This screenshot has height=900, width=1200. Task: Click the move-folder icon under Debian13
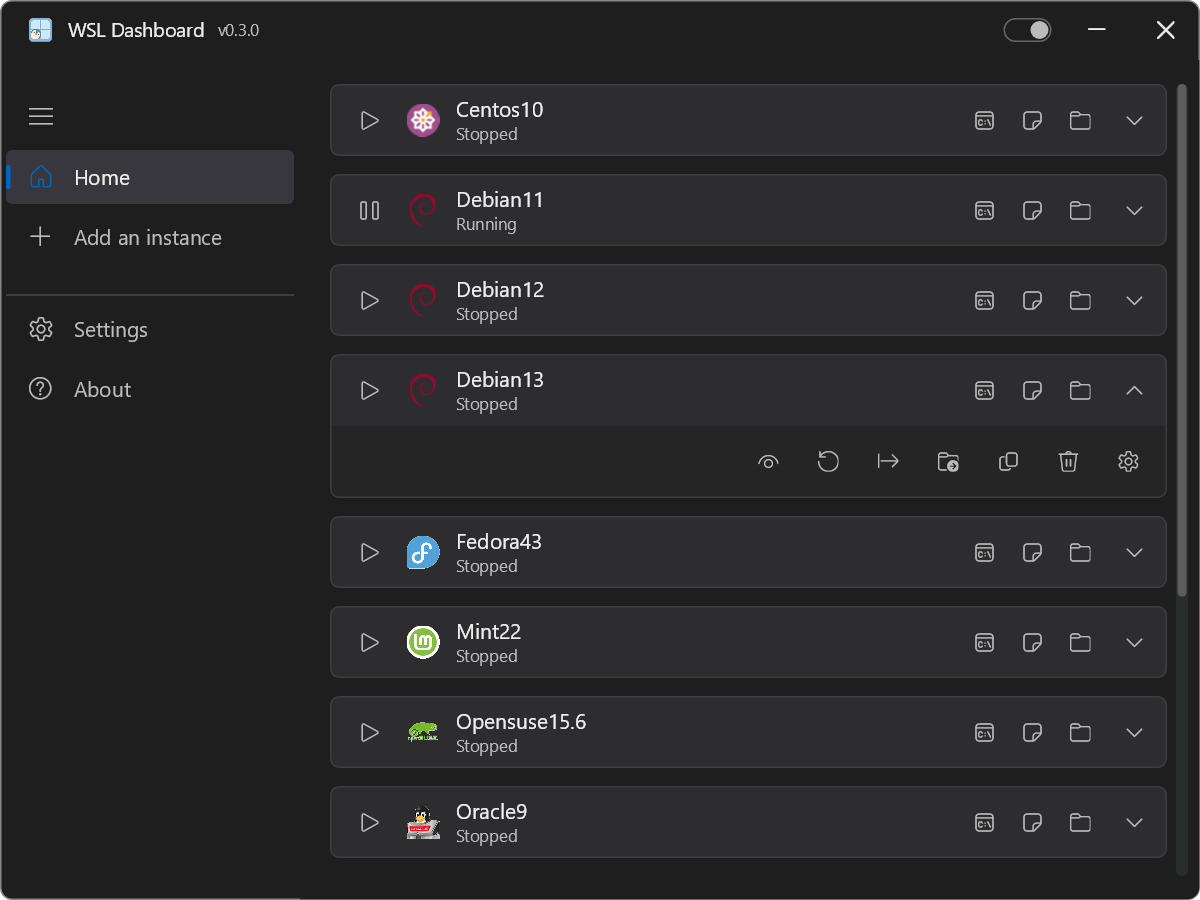948,461
